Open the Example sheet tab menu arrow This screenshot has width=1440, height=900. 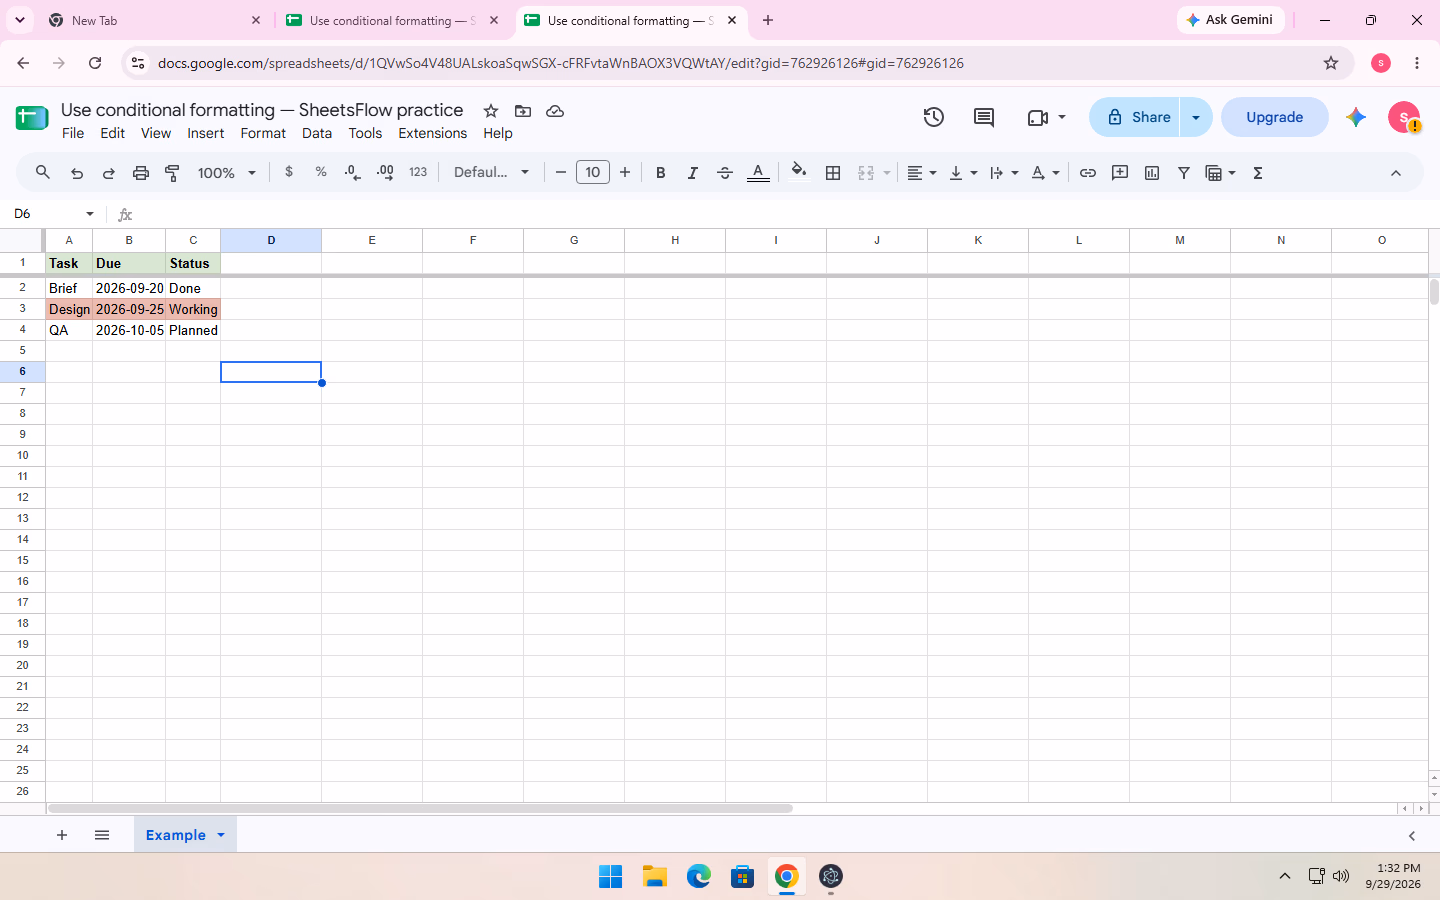click(221, 835)
